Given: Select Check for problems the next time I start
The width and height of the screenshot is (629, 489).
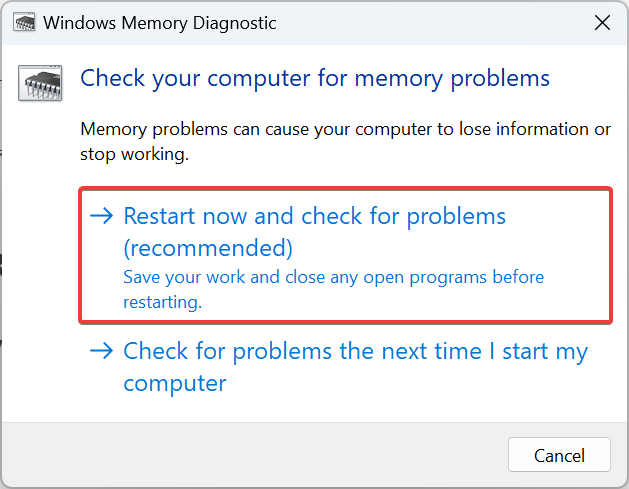Looking at the screenshot, I should pos(355,352).
